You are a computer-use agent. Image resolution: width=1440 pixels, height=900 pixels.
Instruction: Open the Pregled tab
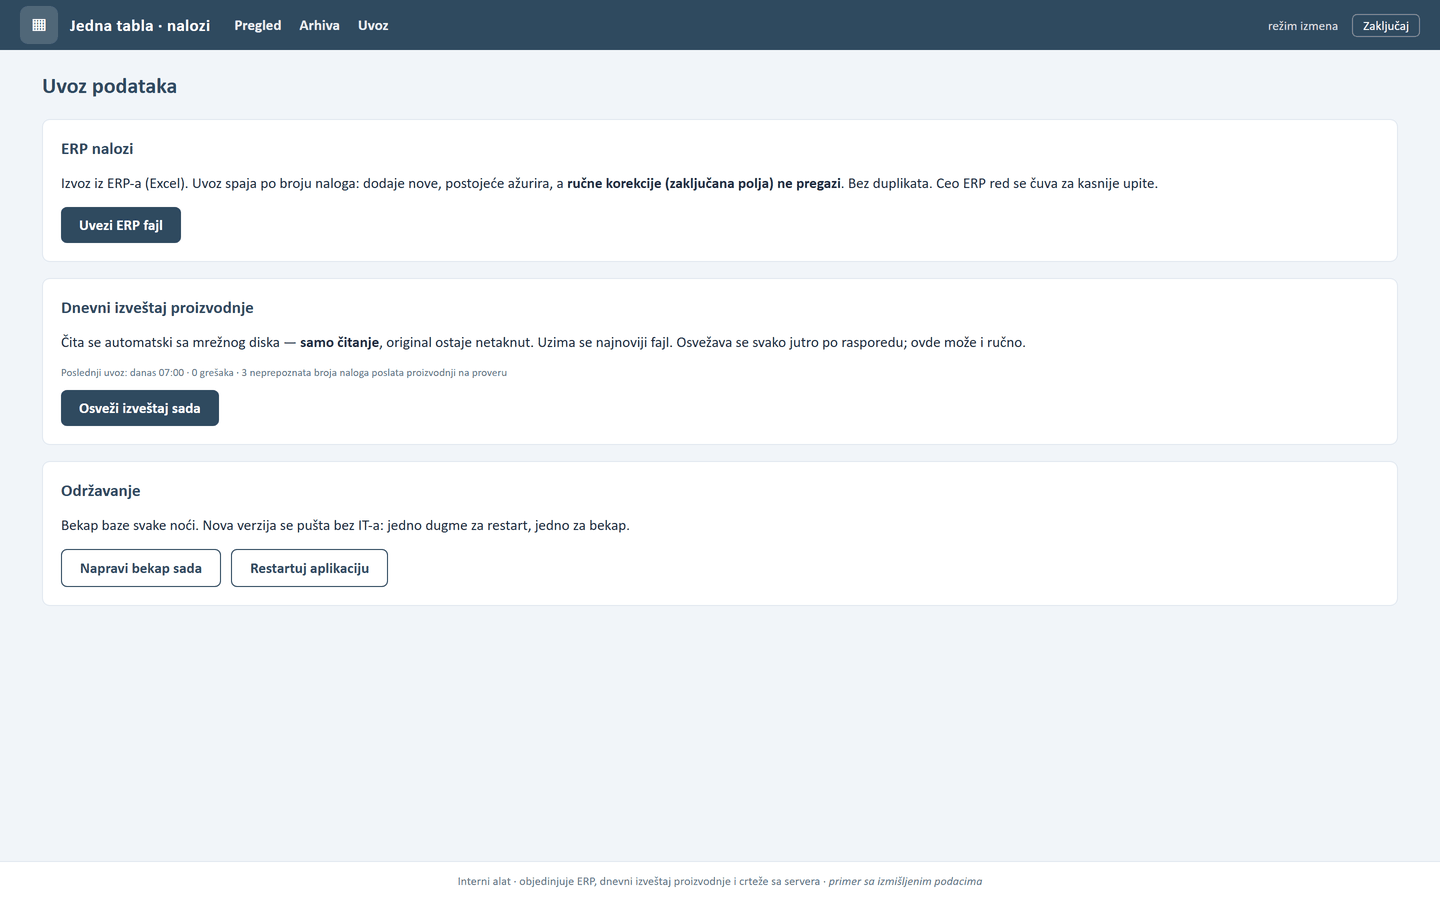point(258,25)
